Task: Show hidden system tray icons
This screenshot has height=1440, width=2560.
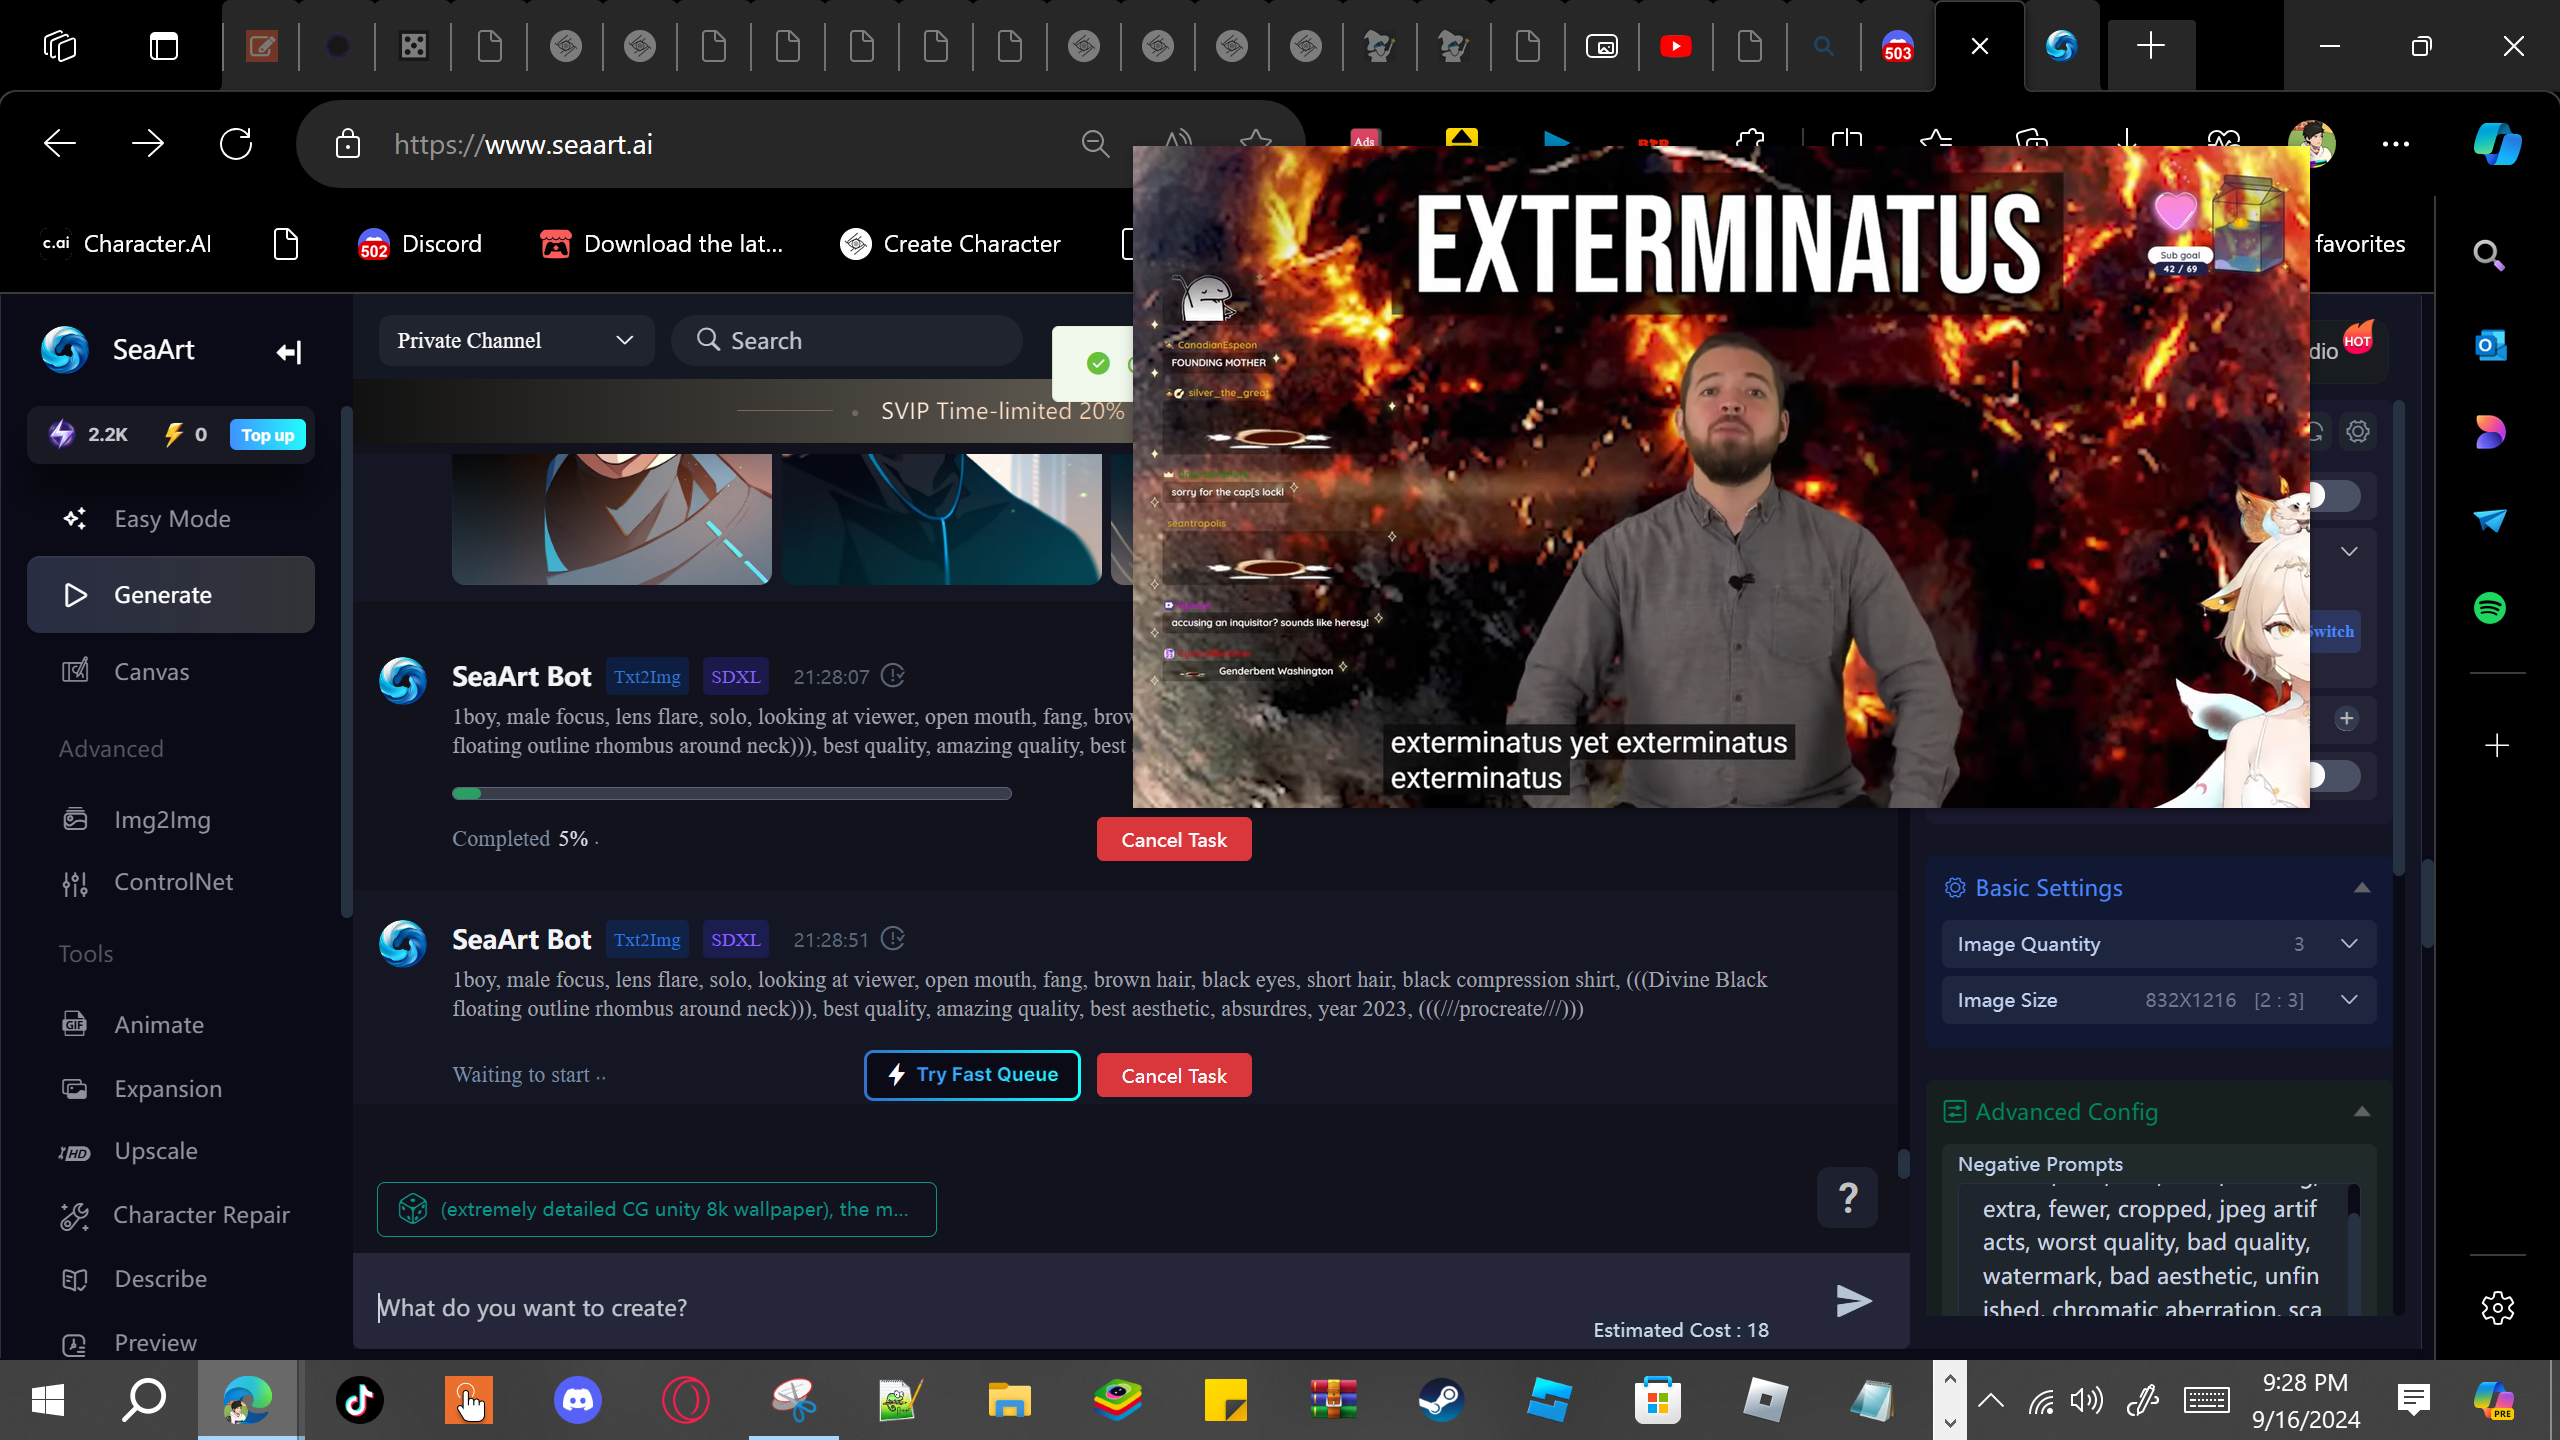Action: 1991,1400
